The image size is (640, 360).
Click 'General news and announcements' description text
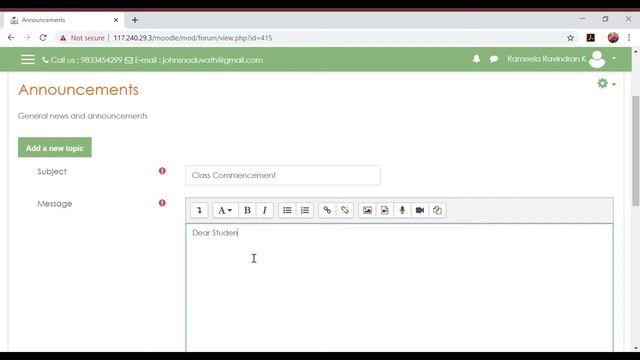point(83,116)
